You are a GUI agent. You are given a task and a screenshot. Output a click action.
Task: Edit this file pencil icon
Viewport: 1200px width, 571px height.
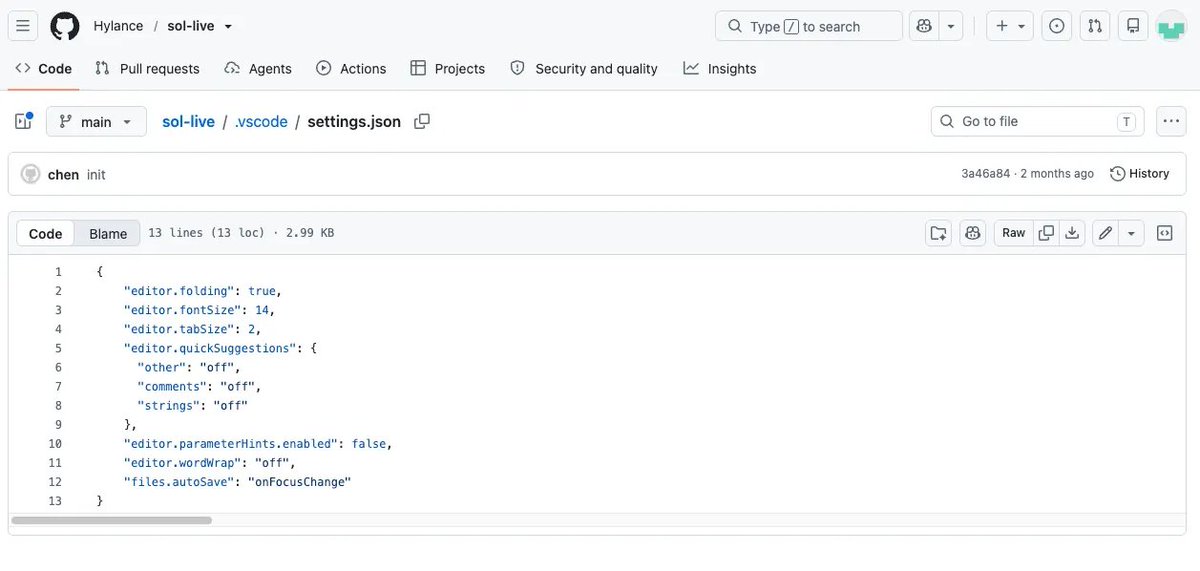[x=1105, y=233]
